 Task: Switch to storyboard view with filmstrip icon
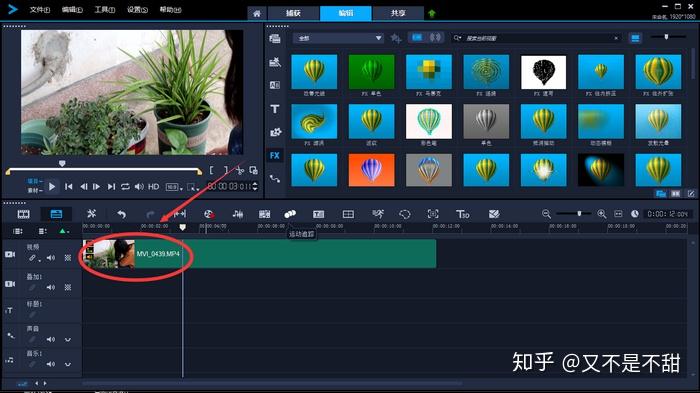24,214
